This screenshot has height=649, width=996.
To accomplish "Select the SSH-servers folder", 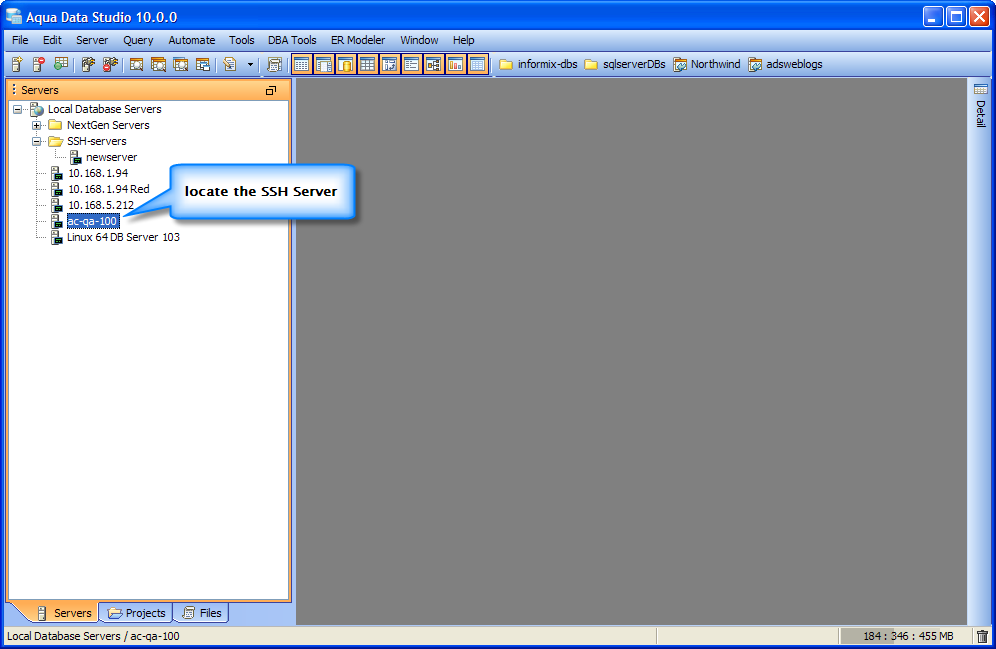I will point(97,141).
